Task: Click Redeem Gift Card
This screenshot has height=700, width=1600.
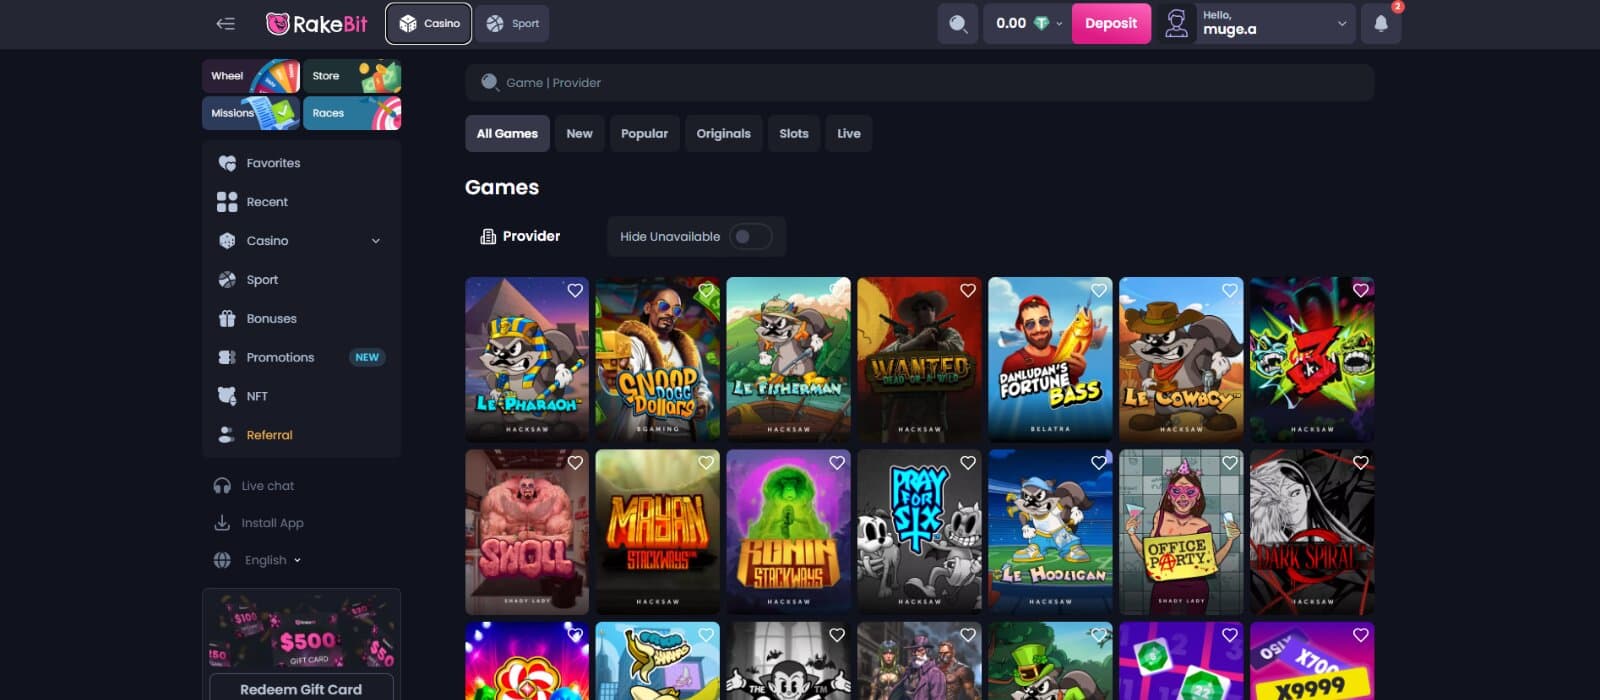Action: pyautogui.click(x=301, y=689)
